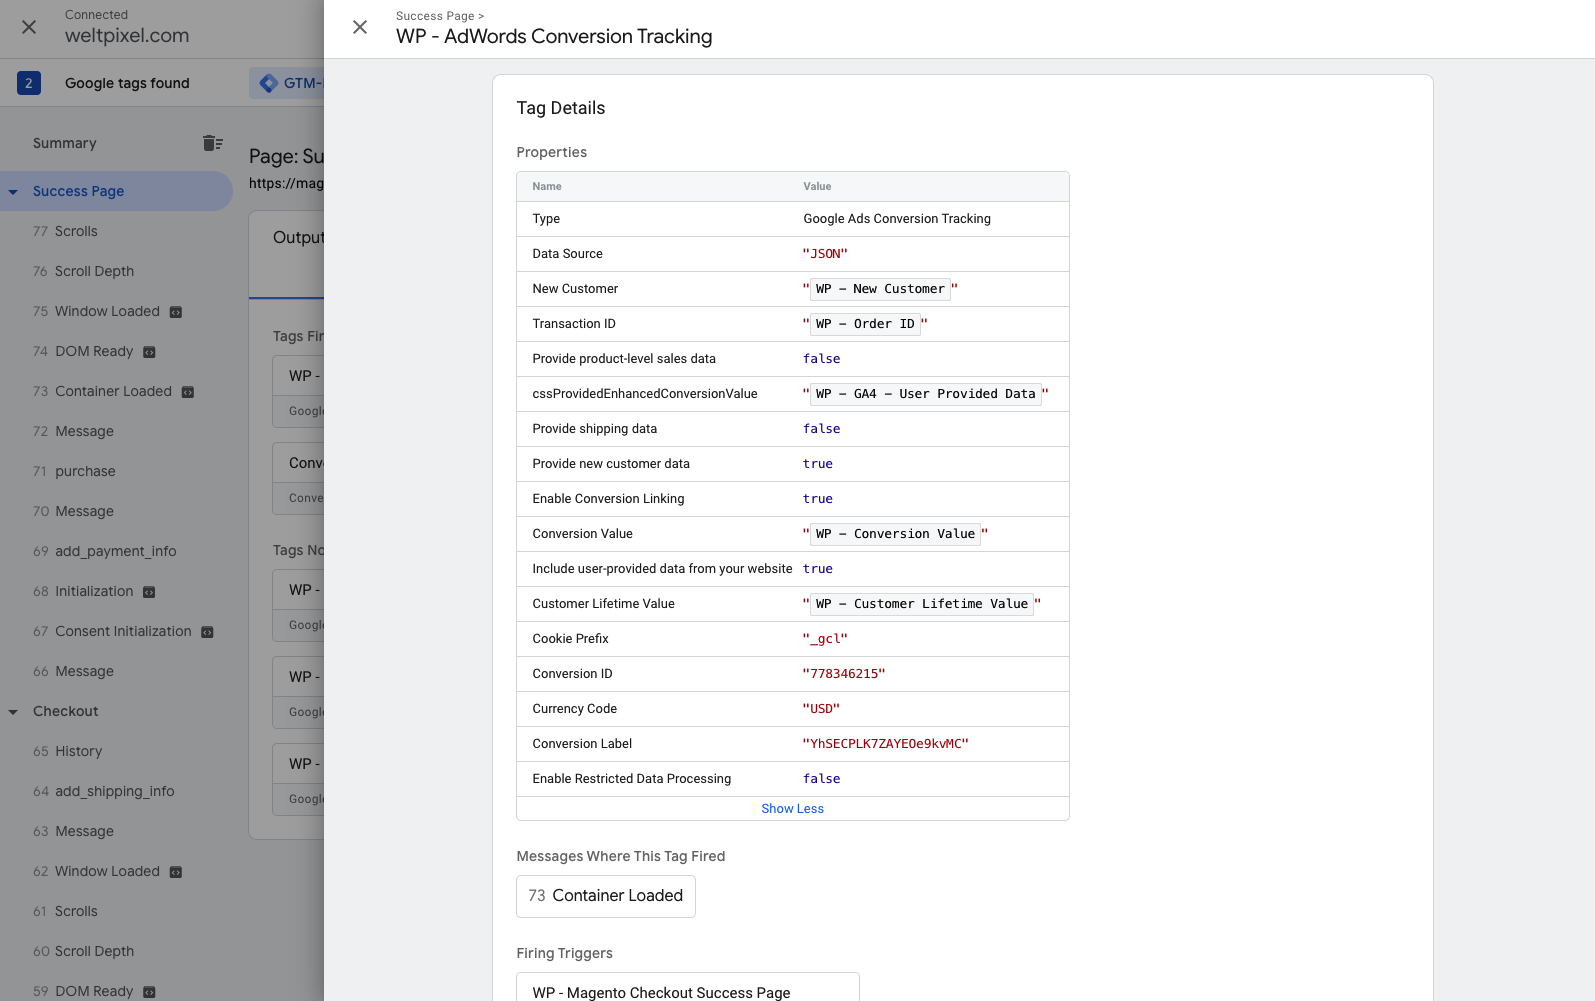
Task: Click the code icon next to 73 Container Loaded
Action: click(x=188, y=392)
